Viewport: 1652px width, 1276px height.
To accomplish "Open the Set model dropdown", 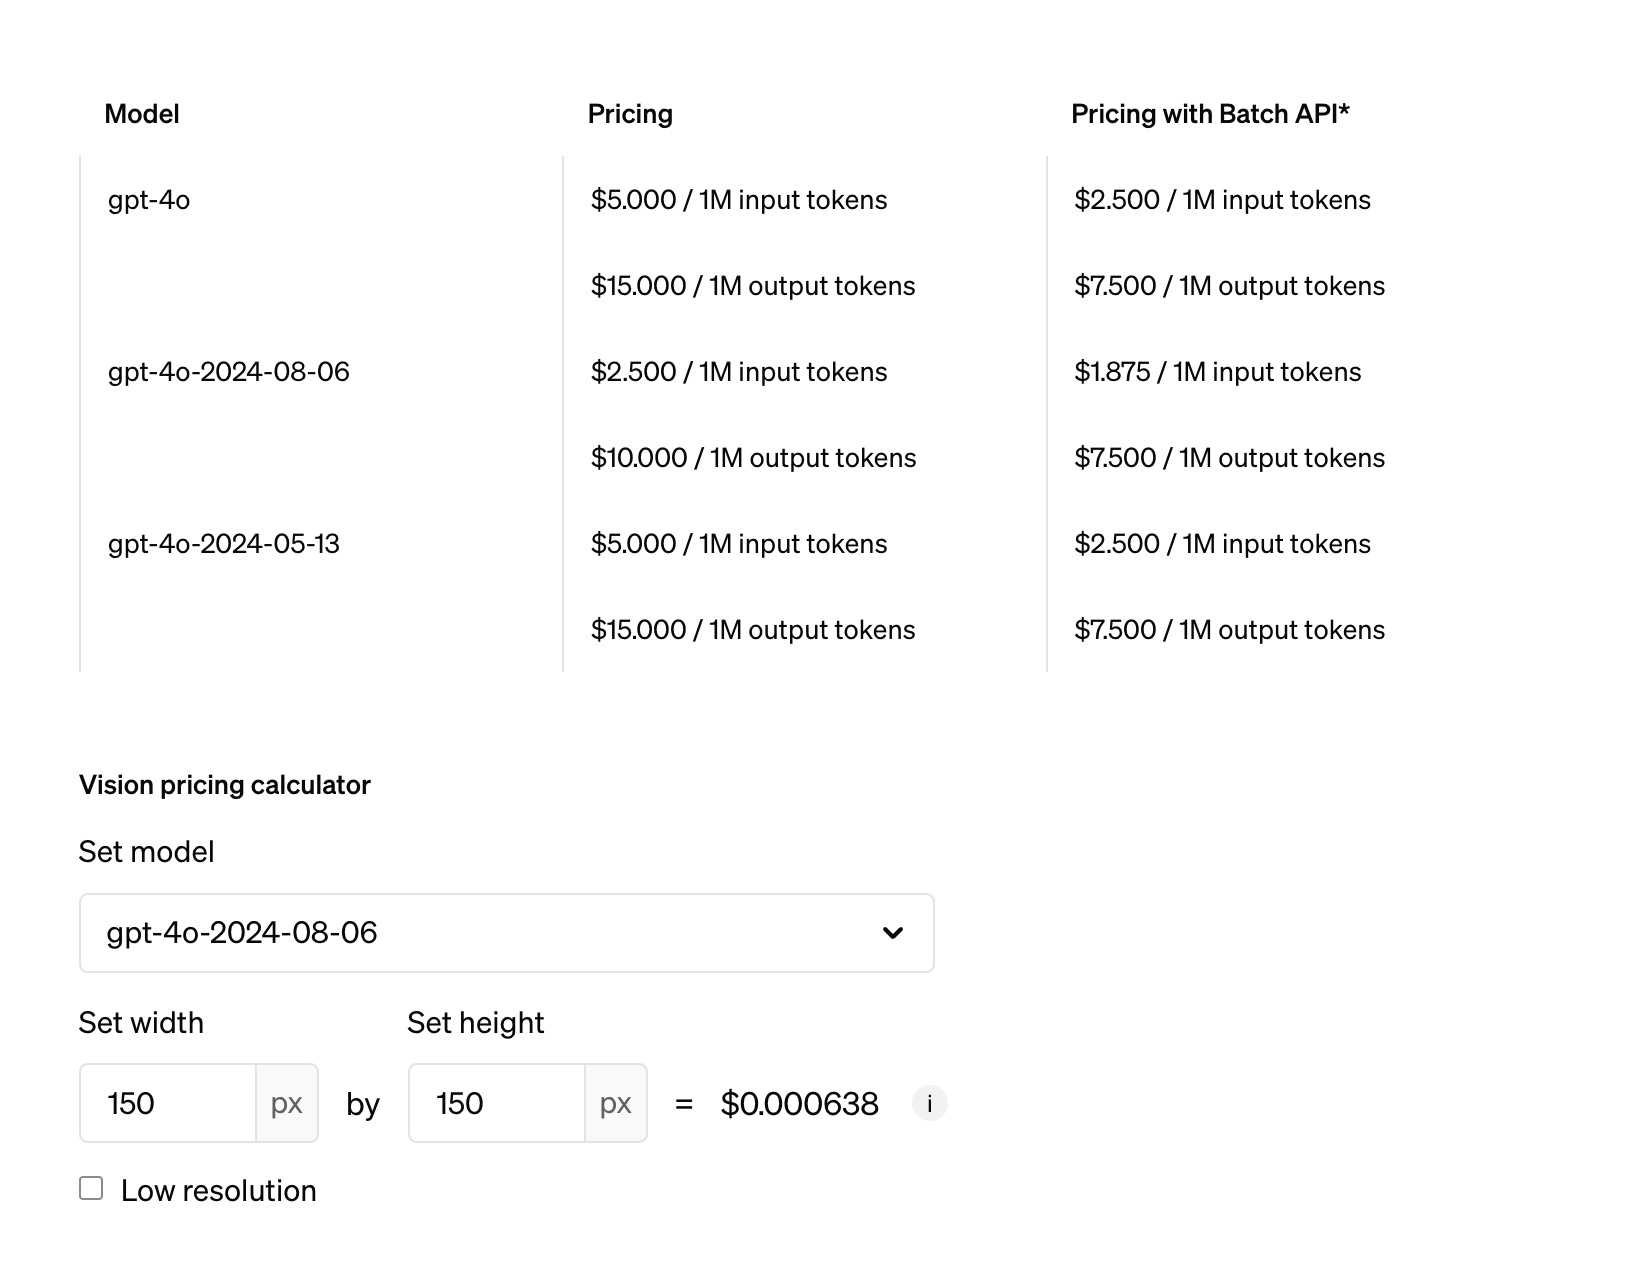I will [506, 933].
